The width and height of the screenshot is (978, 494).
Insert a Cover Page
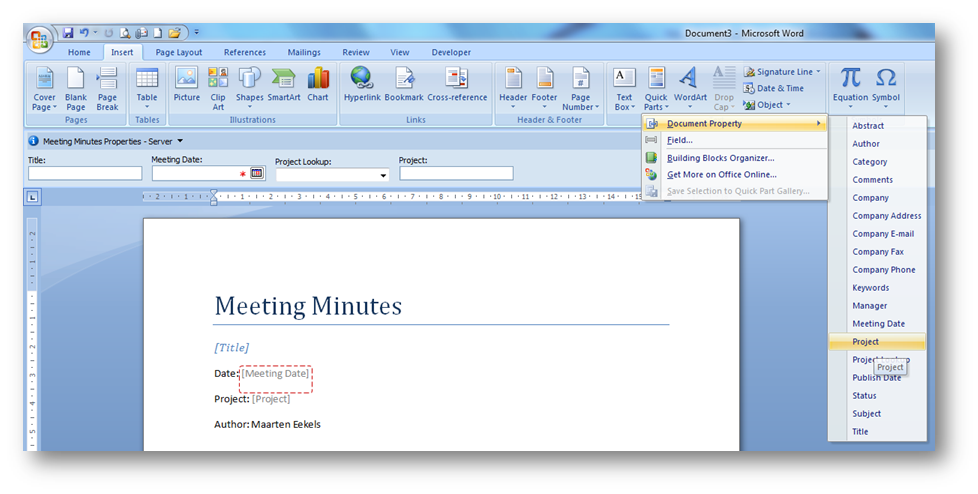point(44,89)
